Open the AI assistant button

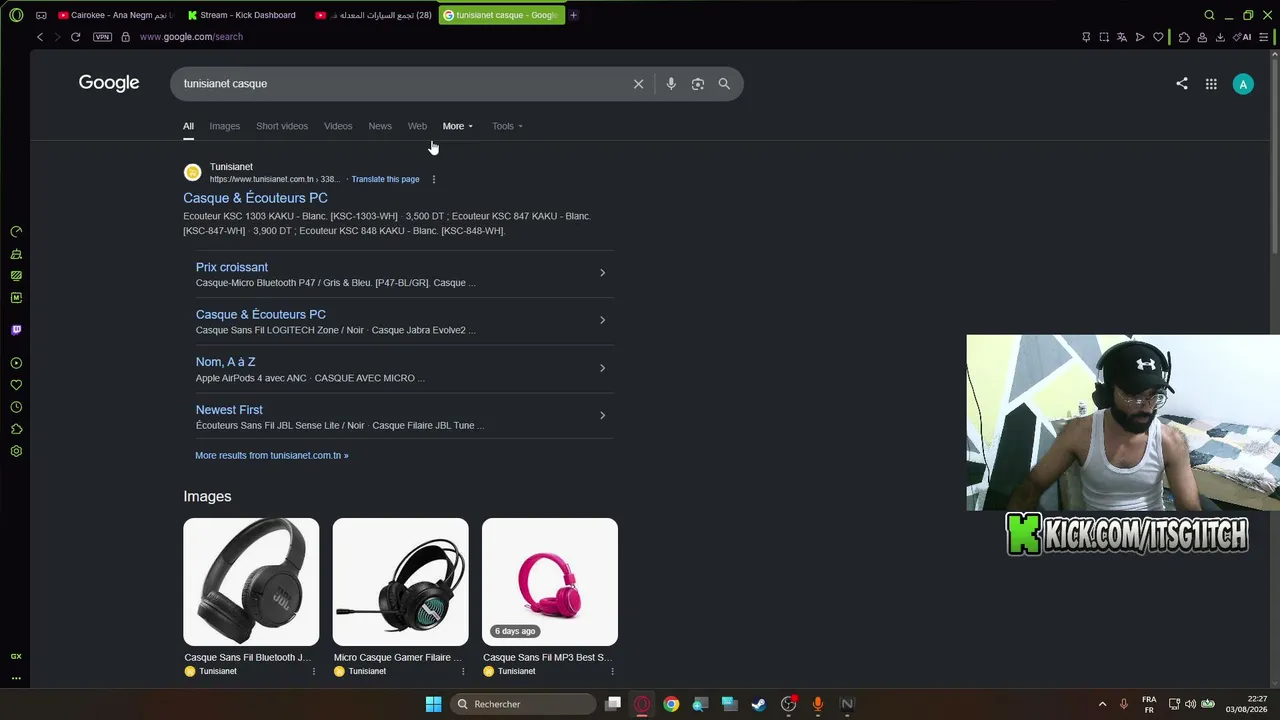[x=1243, y=37]
